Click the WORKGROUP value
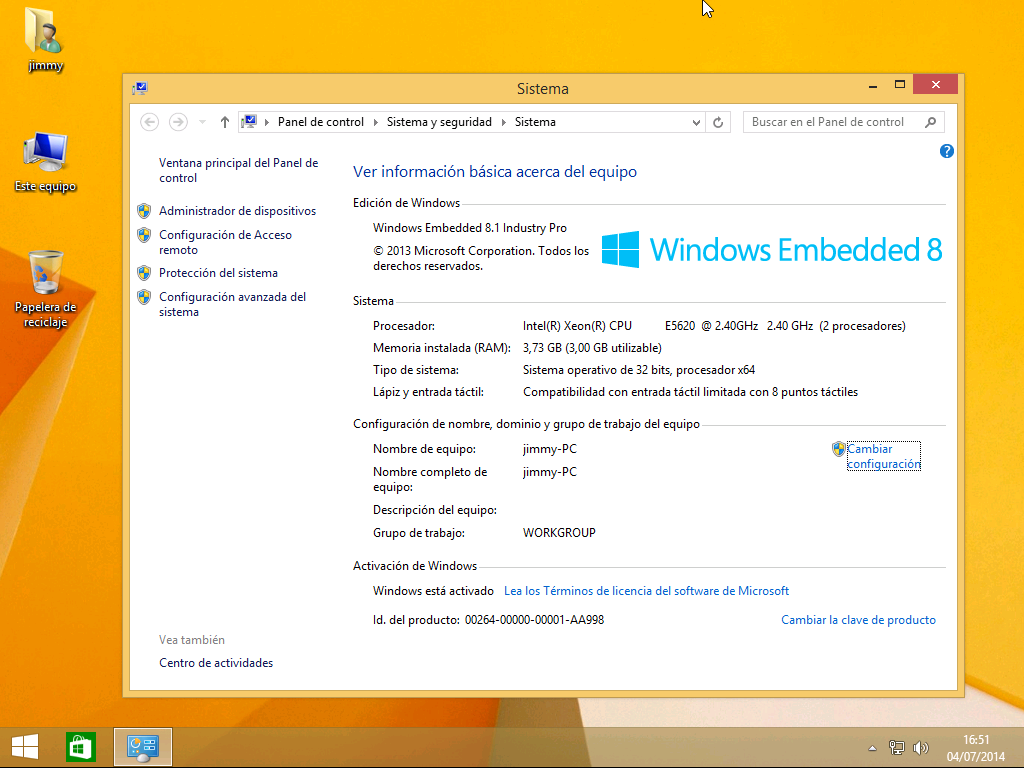This screenshot has height=768, width=1024. 559,533
